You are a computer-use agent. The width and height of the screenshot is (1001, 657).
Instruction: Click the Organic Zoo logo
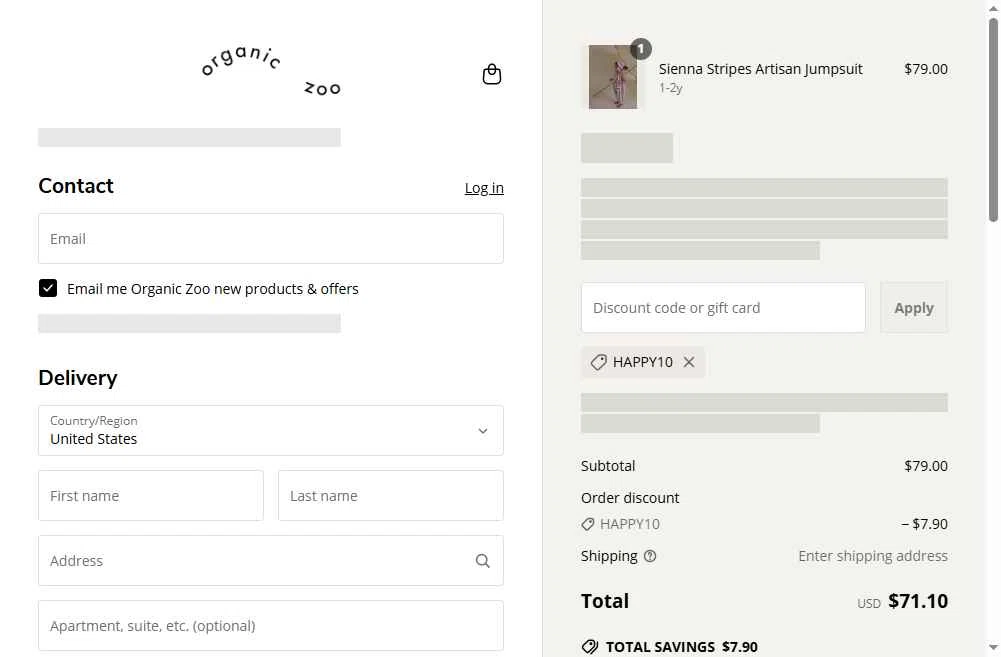271,70
